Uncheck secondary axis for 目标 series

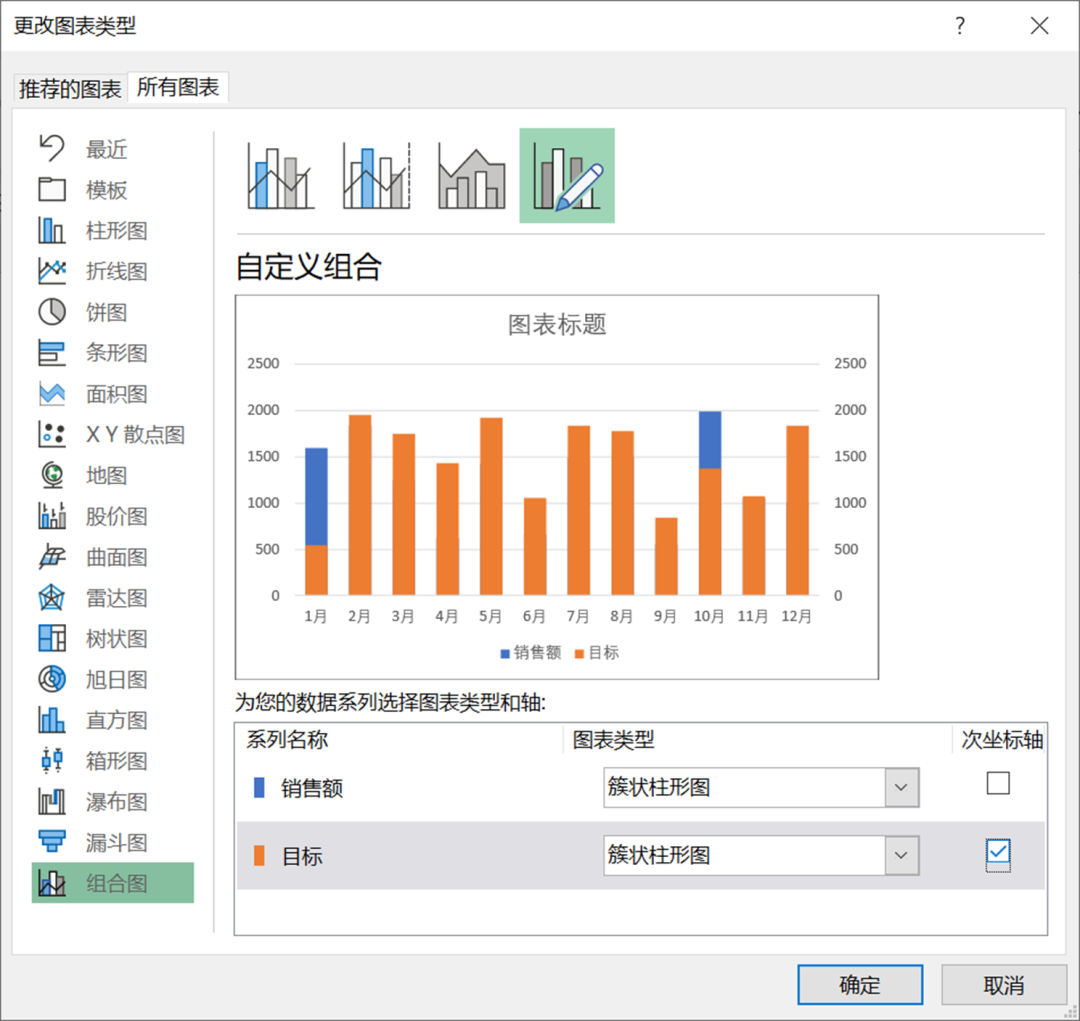click(998, 852)
